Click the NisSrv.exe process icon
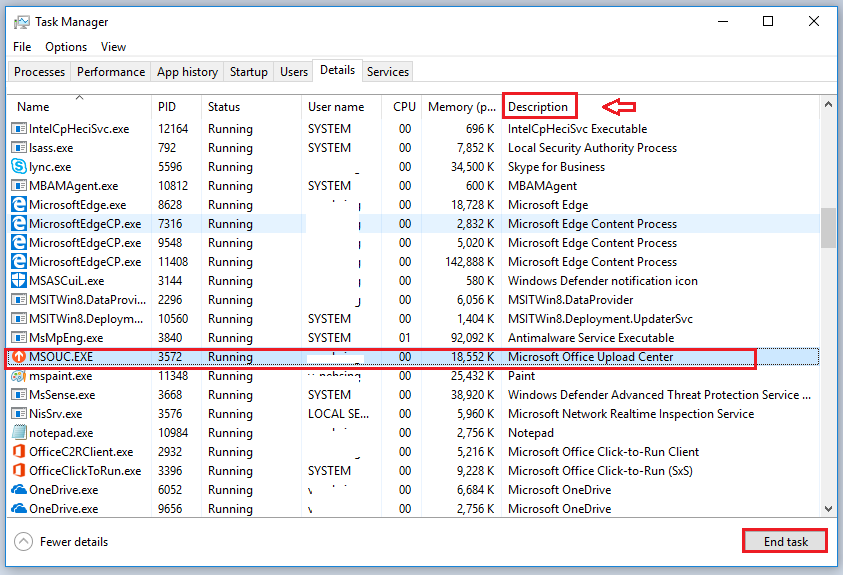The width and height of the screenshot is (843, 575). point(19,414)
